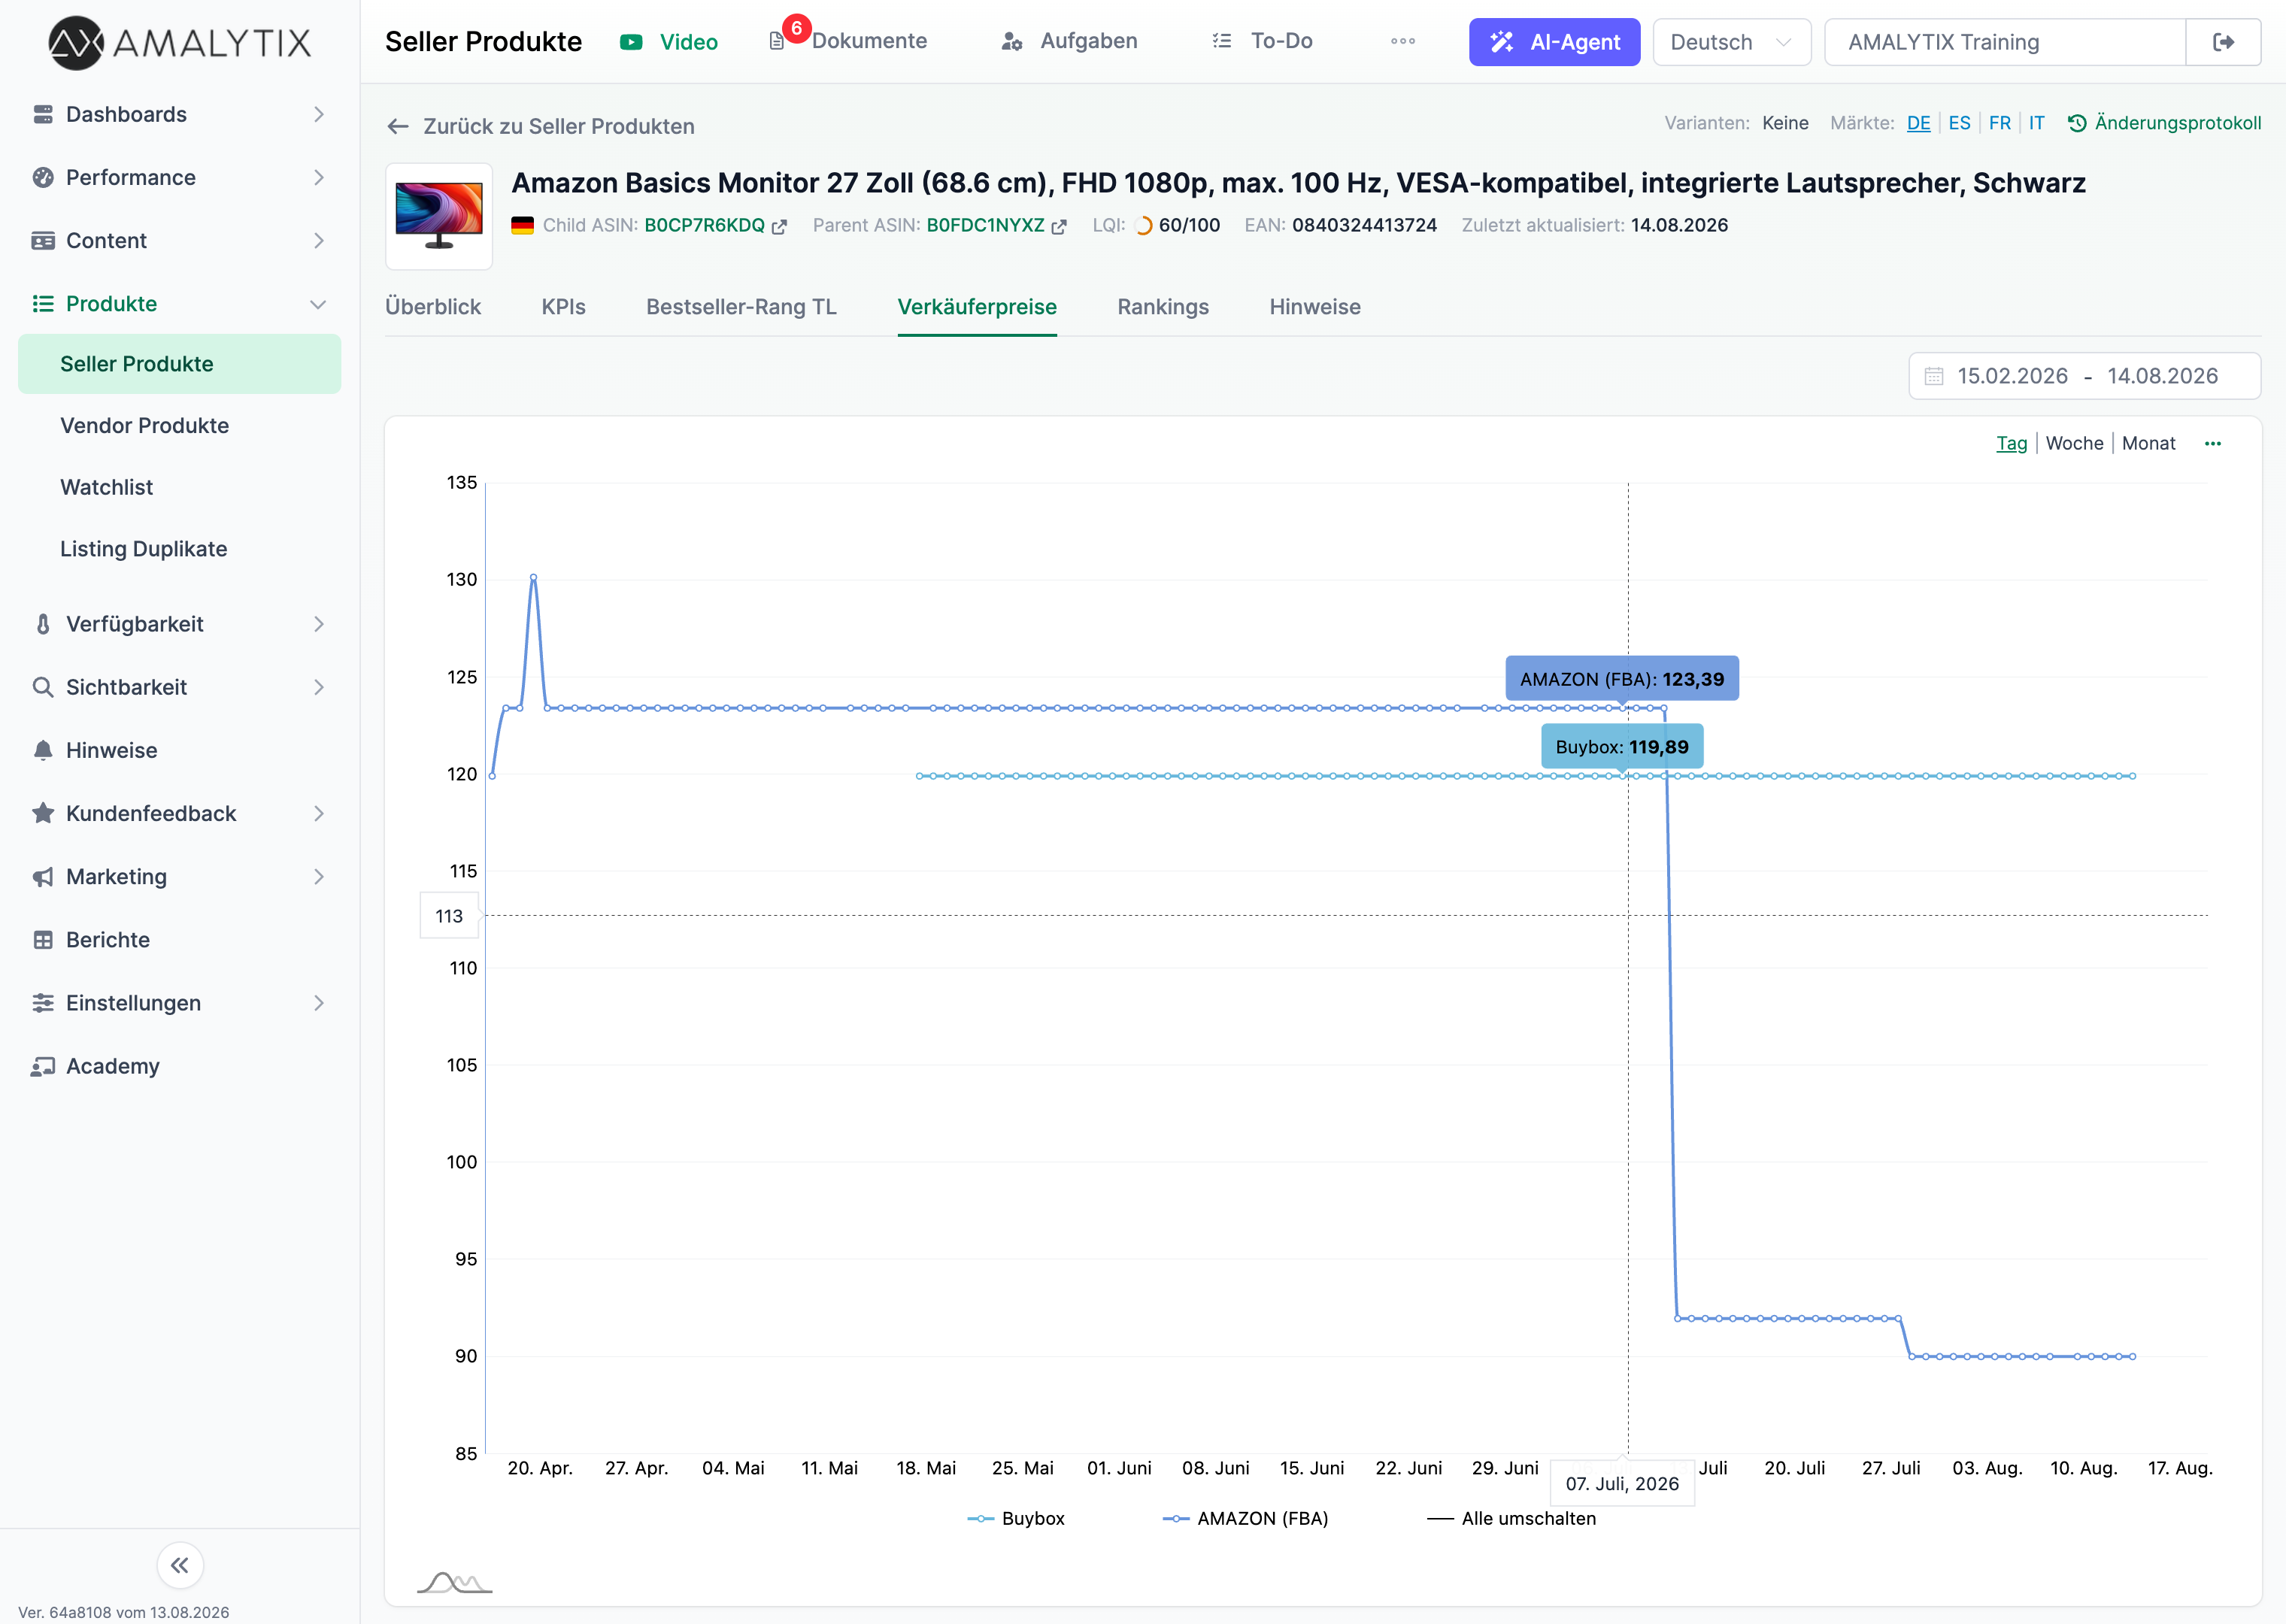Click the calendar icon in date range
Viewport: 2286px width, 1624px height.
click(x=1934, y=376)
